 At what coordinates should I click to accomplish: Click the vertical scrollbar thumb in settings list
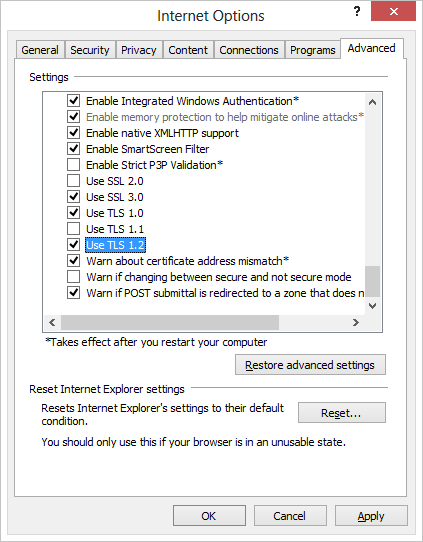coord(372,281)
